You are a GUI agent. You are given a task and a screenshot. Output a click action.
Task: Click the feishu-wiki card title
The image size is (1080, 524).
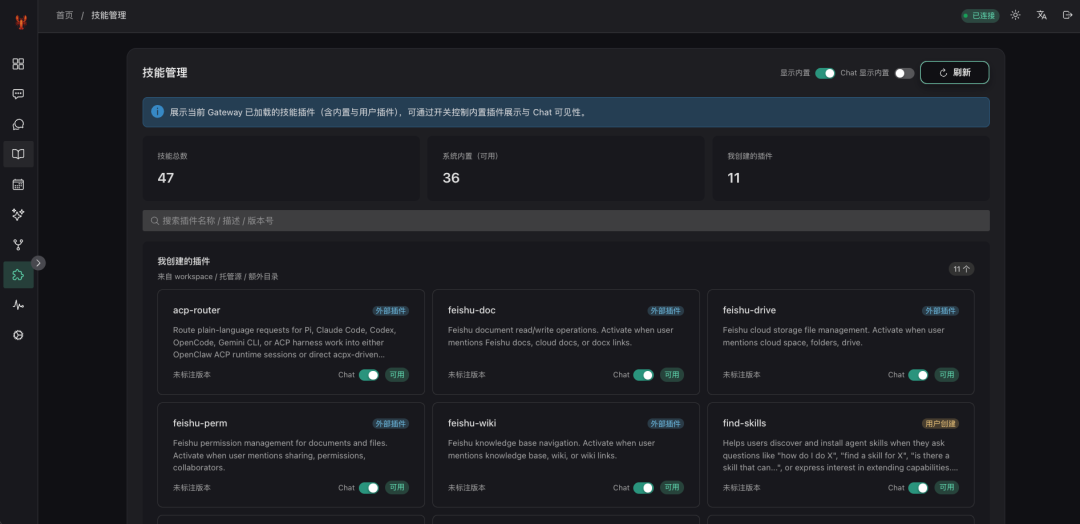[472, 423]
